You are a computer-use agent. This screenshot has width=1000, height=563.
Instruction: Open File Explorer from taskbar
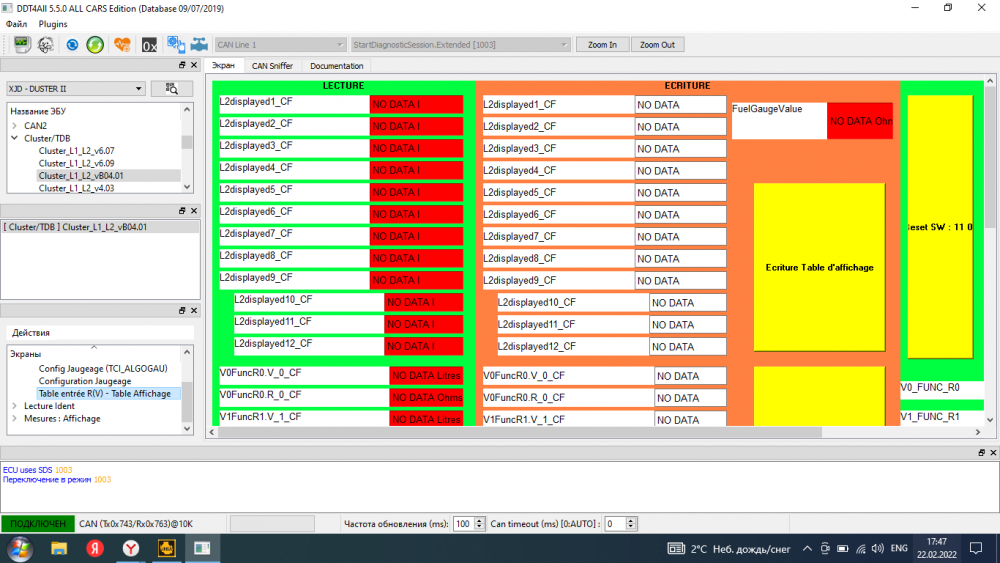coord(59,548)
